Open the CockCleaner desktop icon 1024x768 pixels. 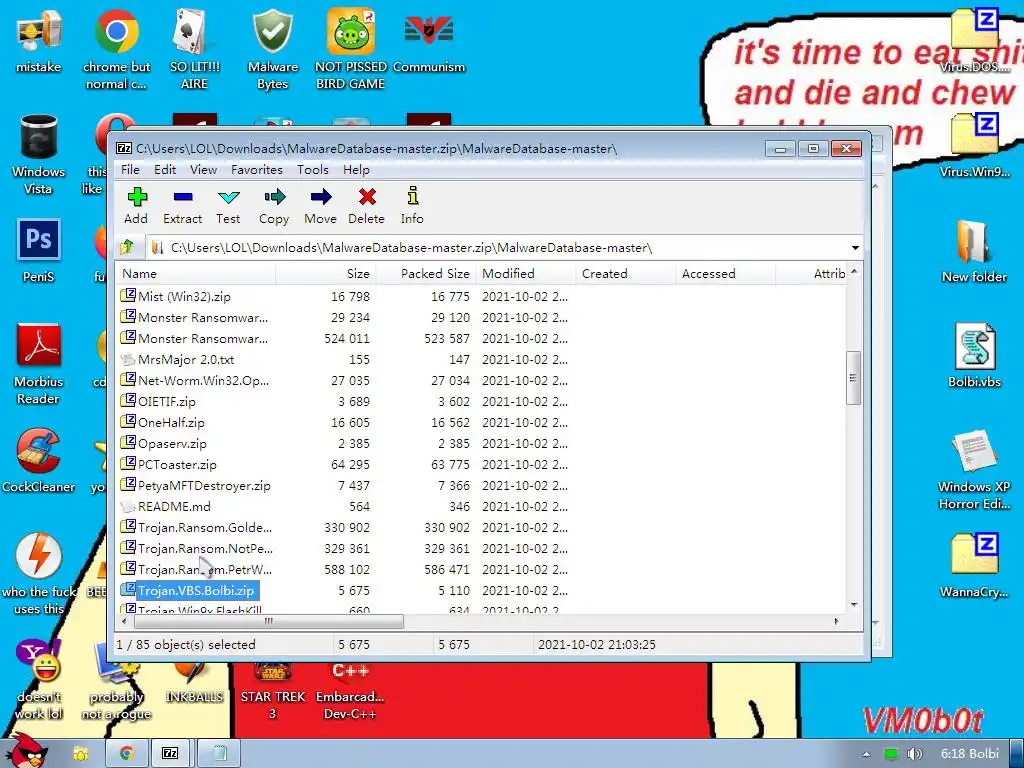[39, 460]
